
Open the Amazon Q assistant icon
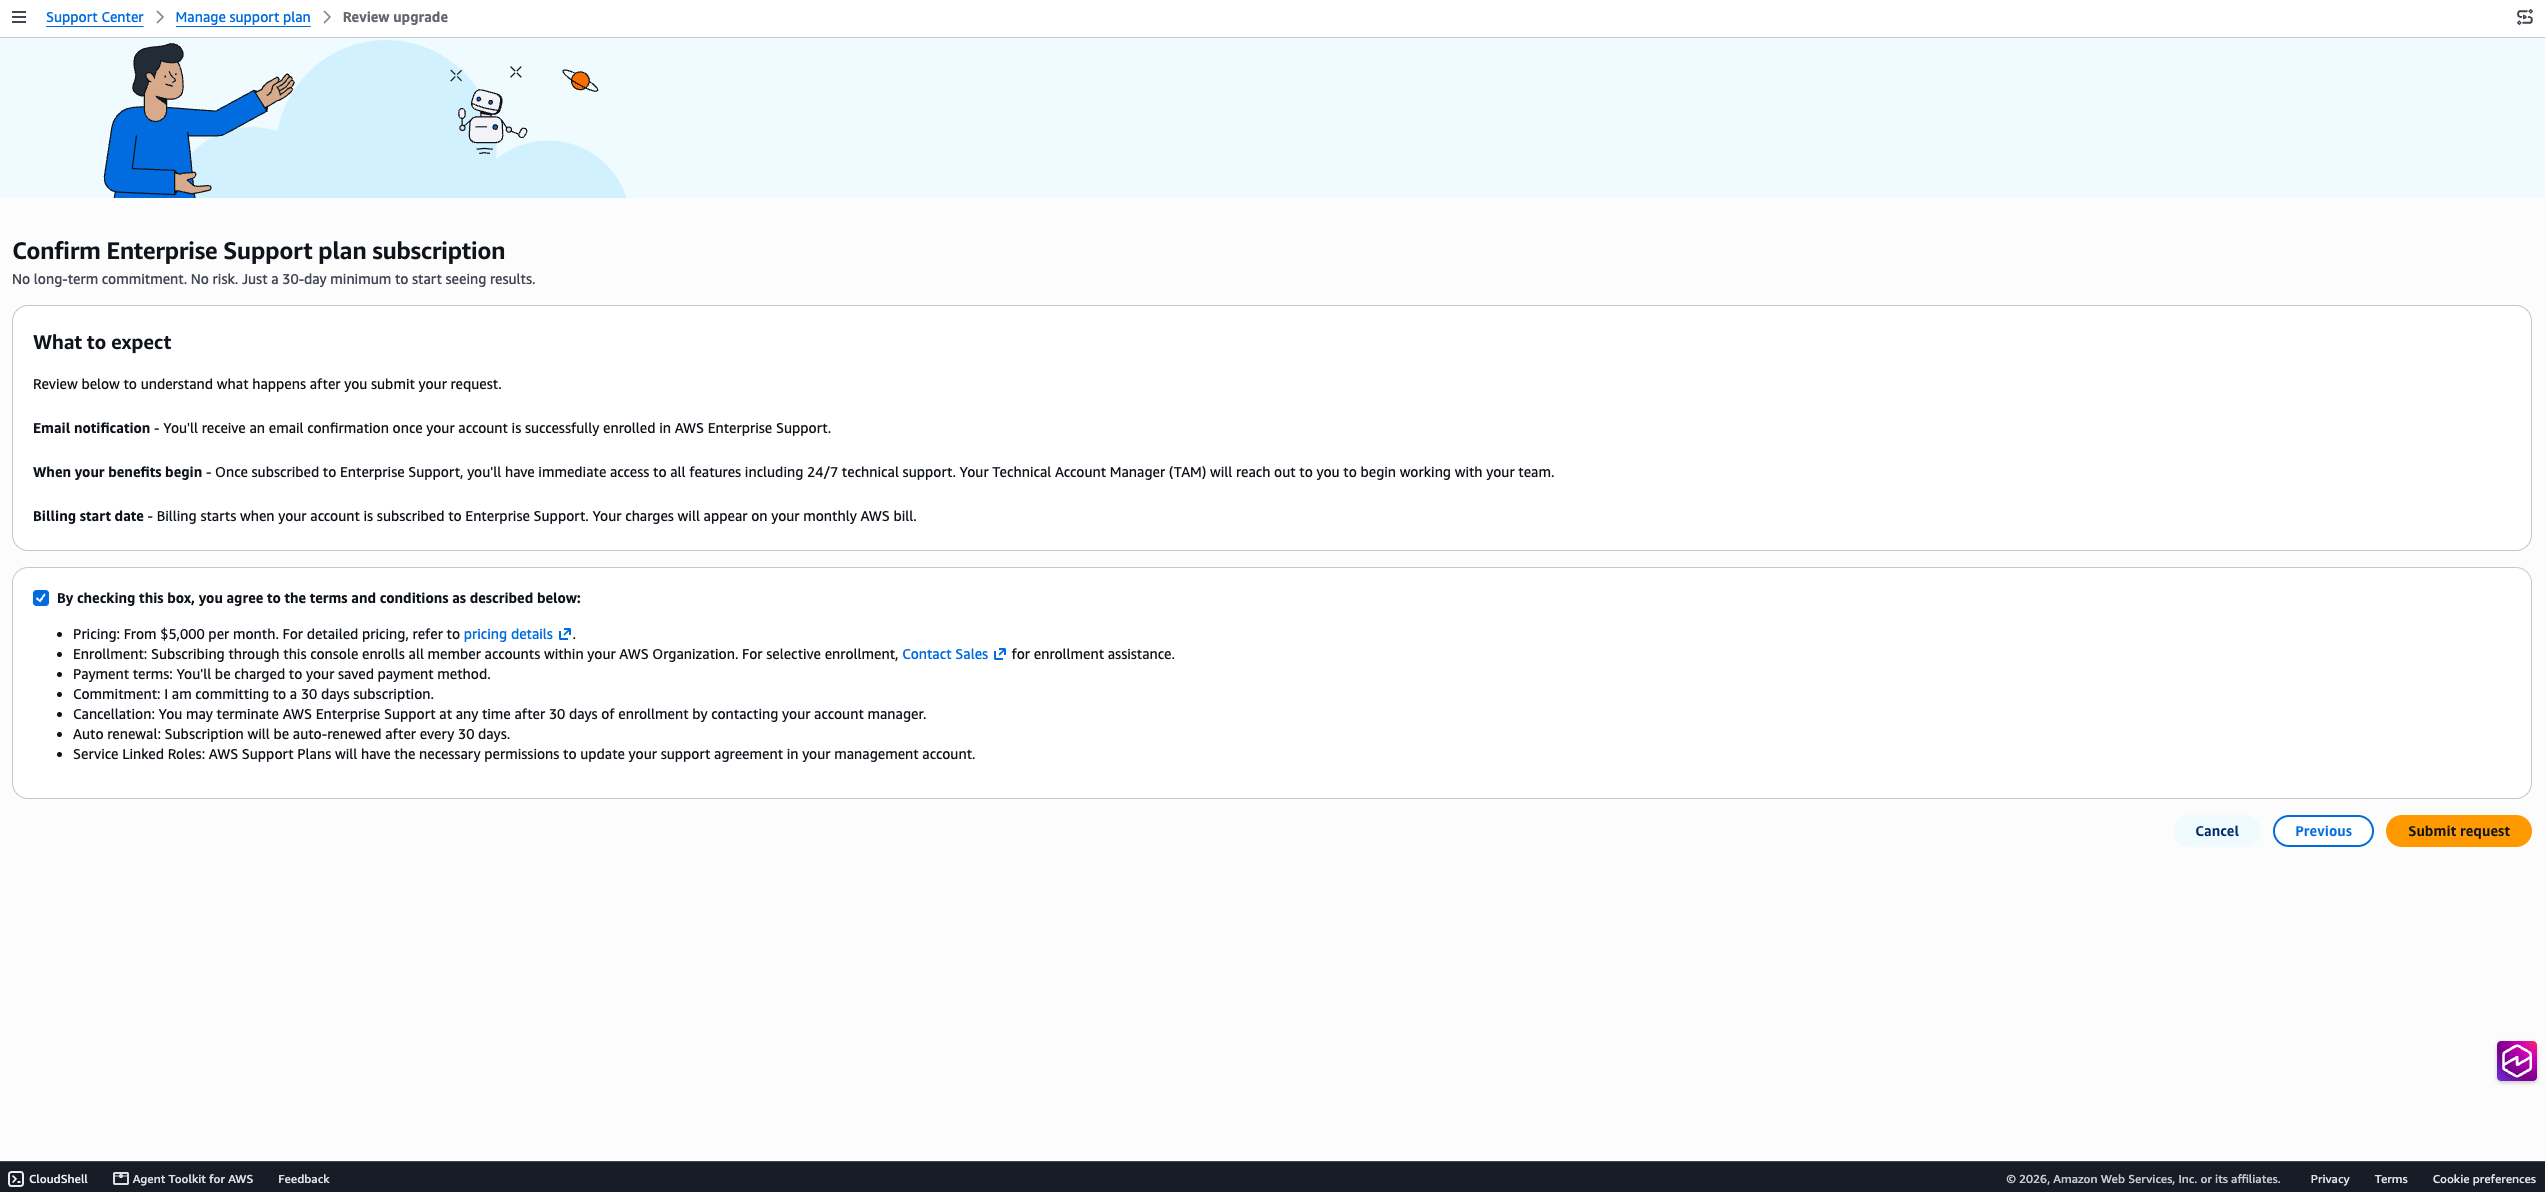tap(2516, 1061)
